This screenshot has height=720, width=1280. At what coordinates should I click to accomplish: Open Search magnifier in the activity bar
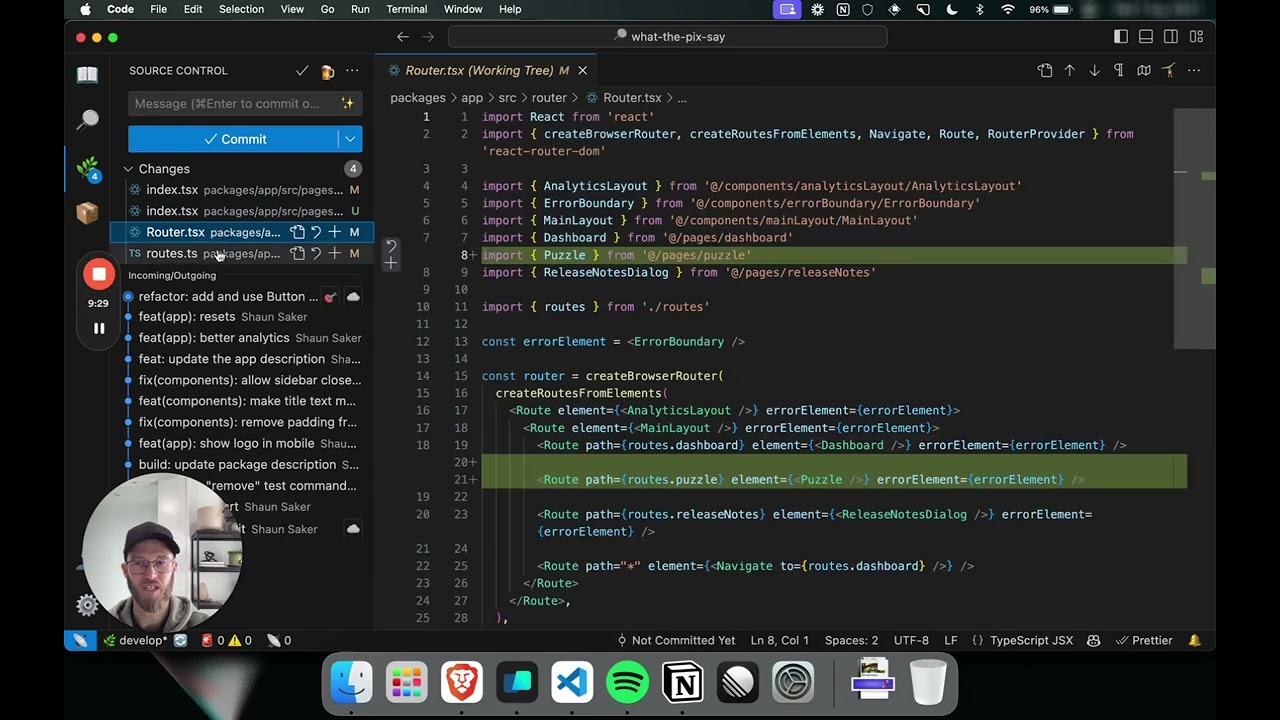click(x=88, y=120)
